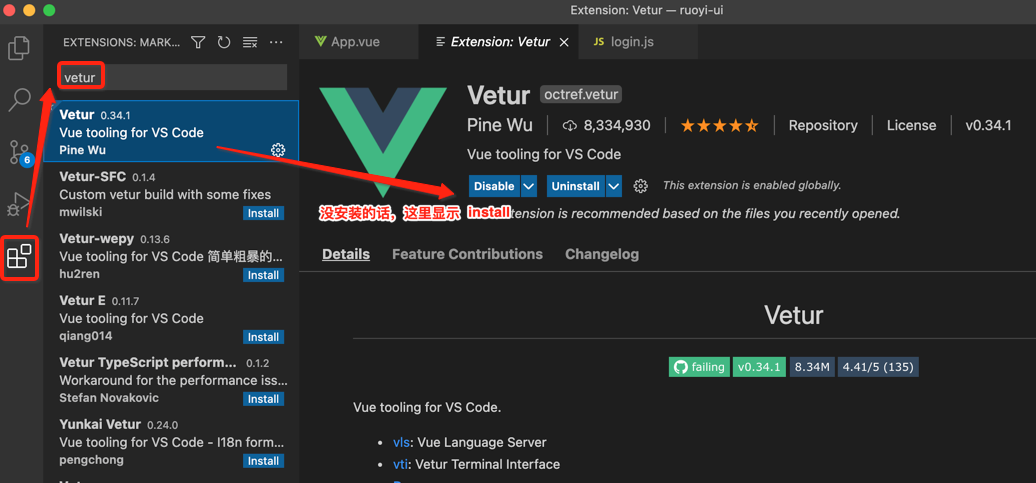Open the extensions panel more actions menu
This screenshot has height=483, width=1036.
(276, 42)
